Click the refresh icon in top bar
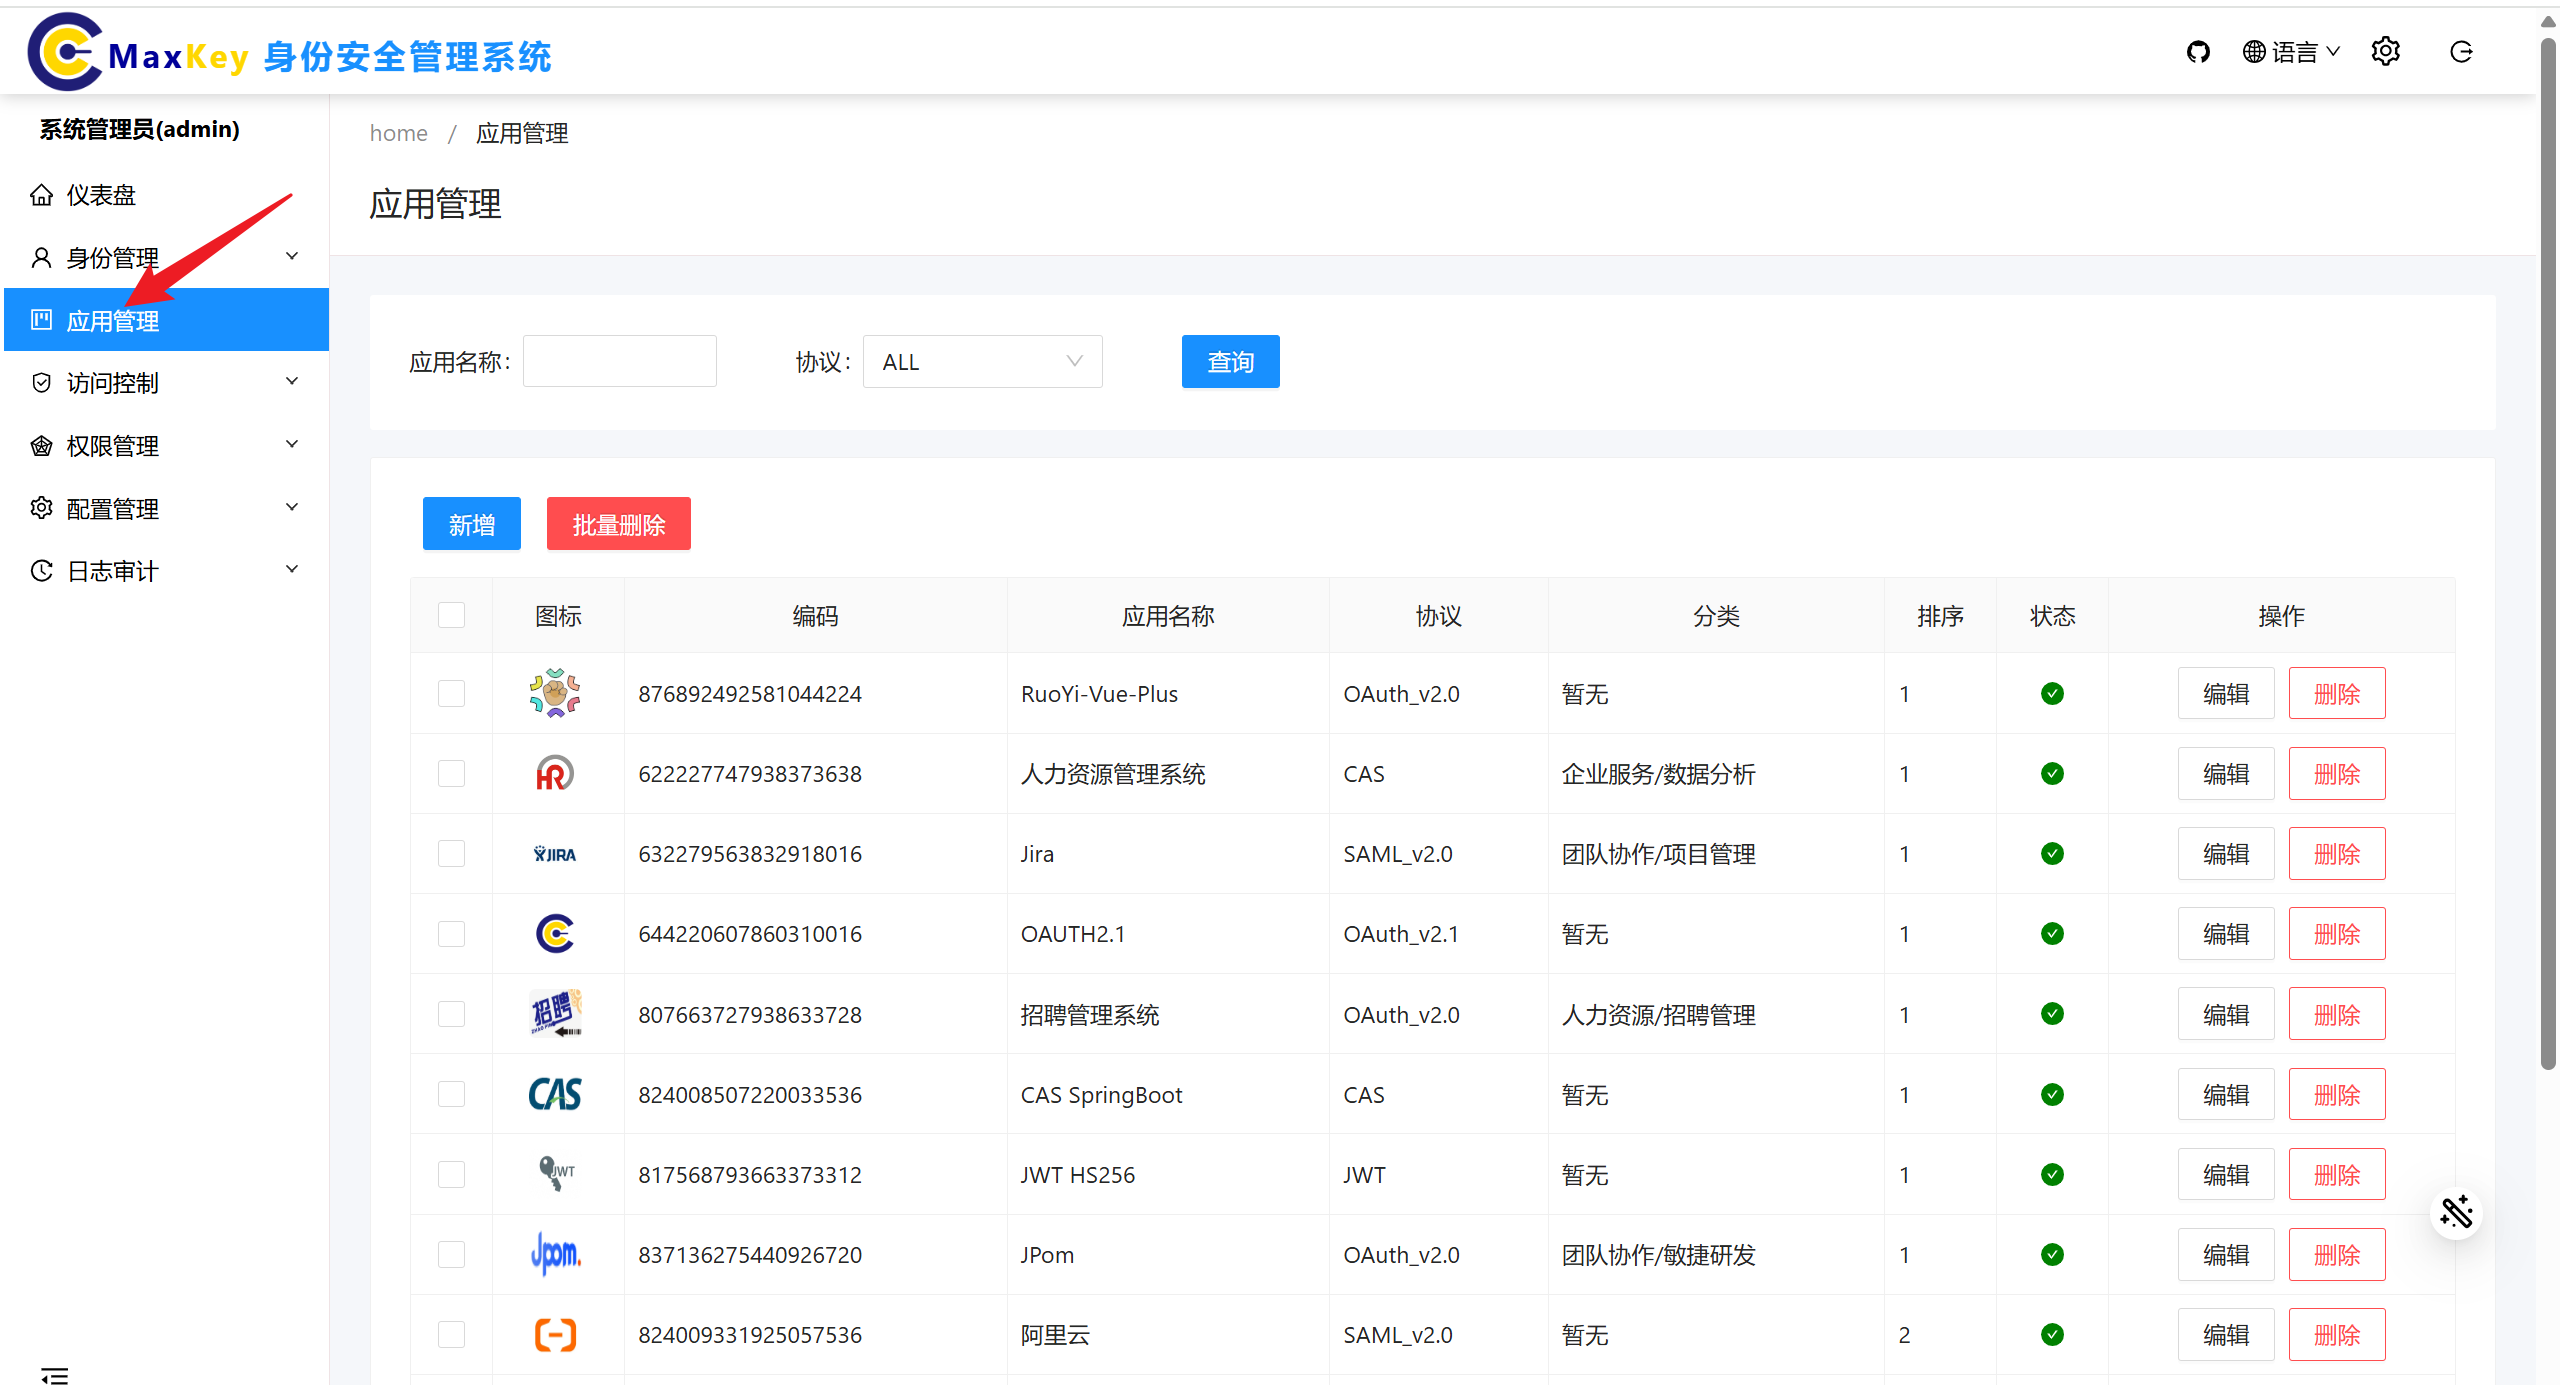 pos(2461,52)
